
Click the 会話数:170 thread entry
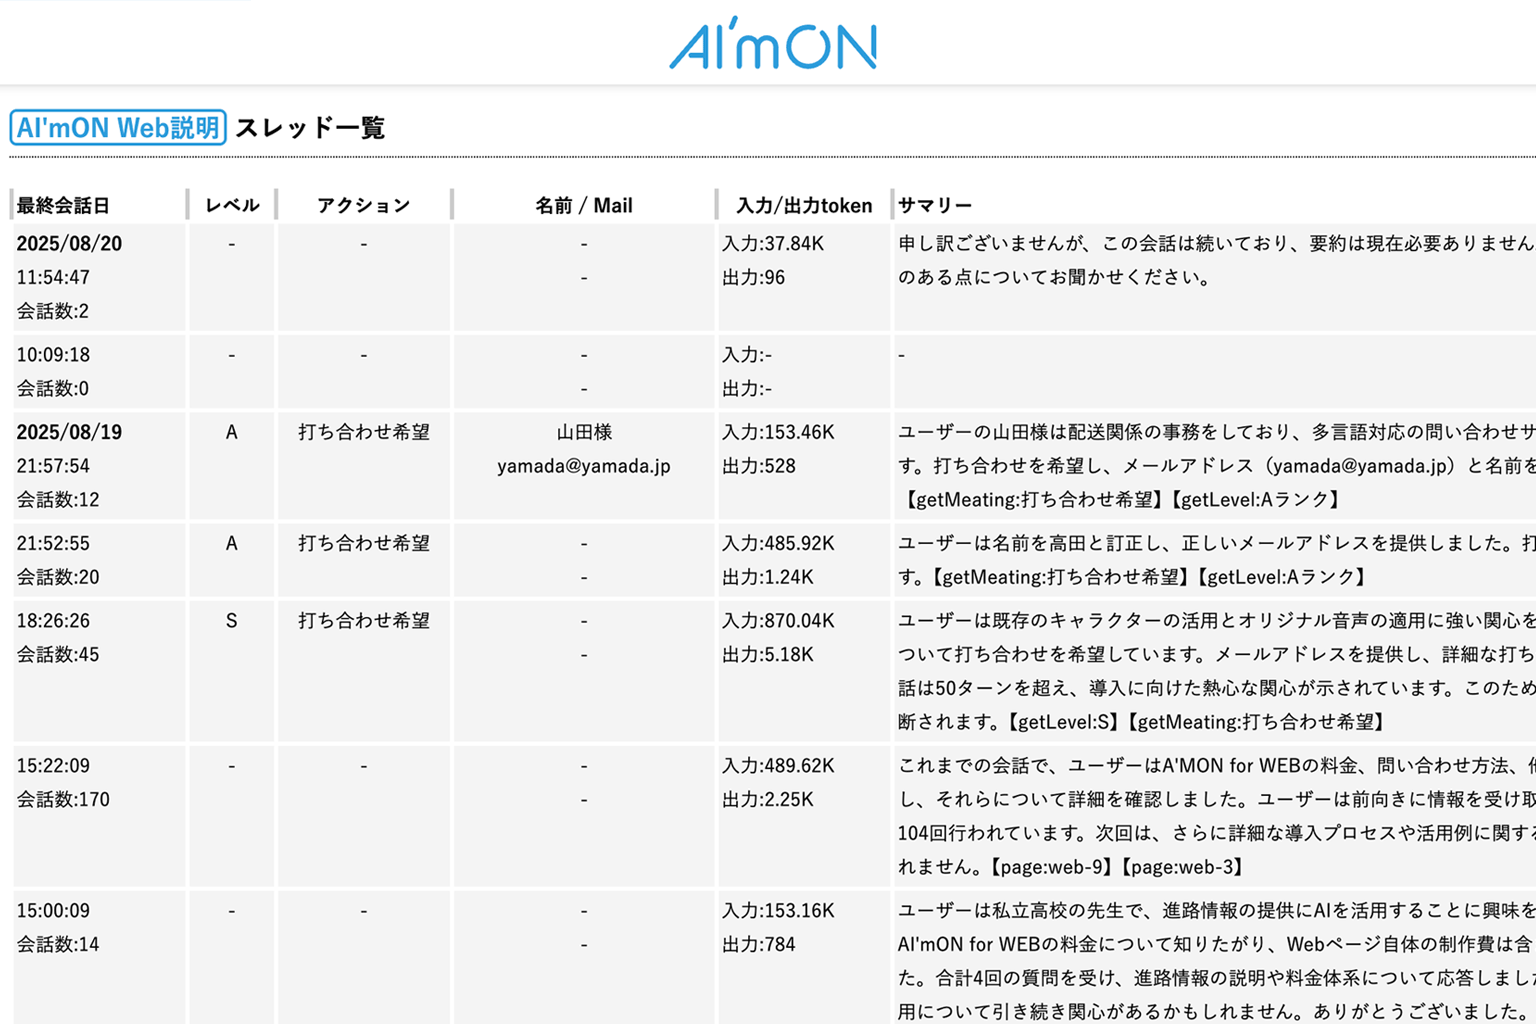click(63, 799)
